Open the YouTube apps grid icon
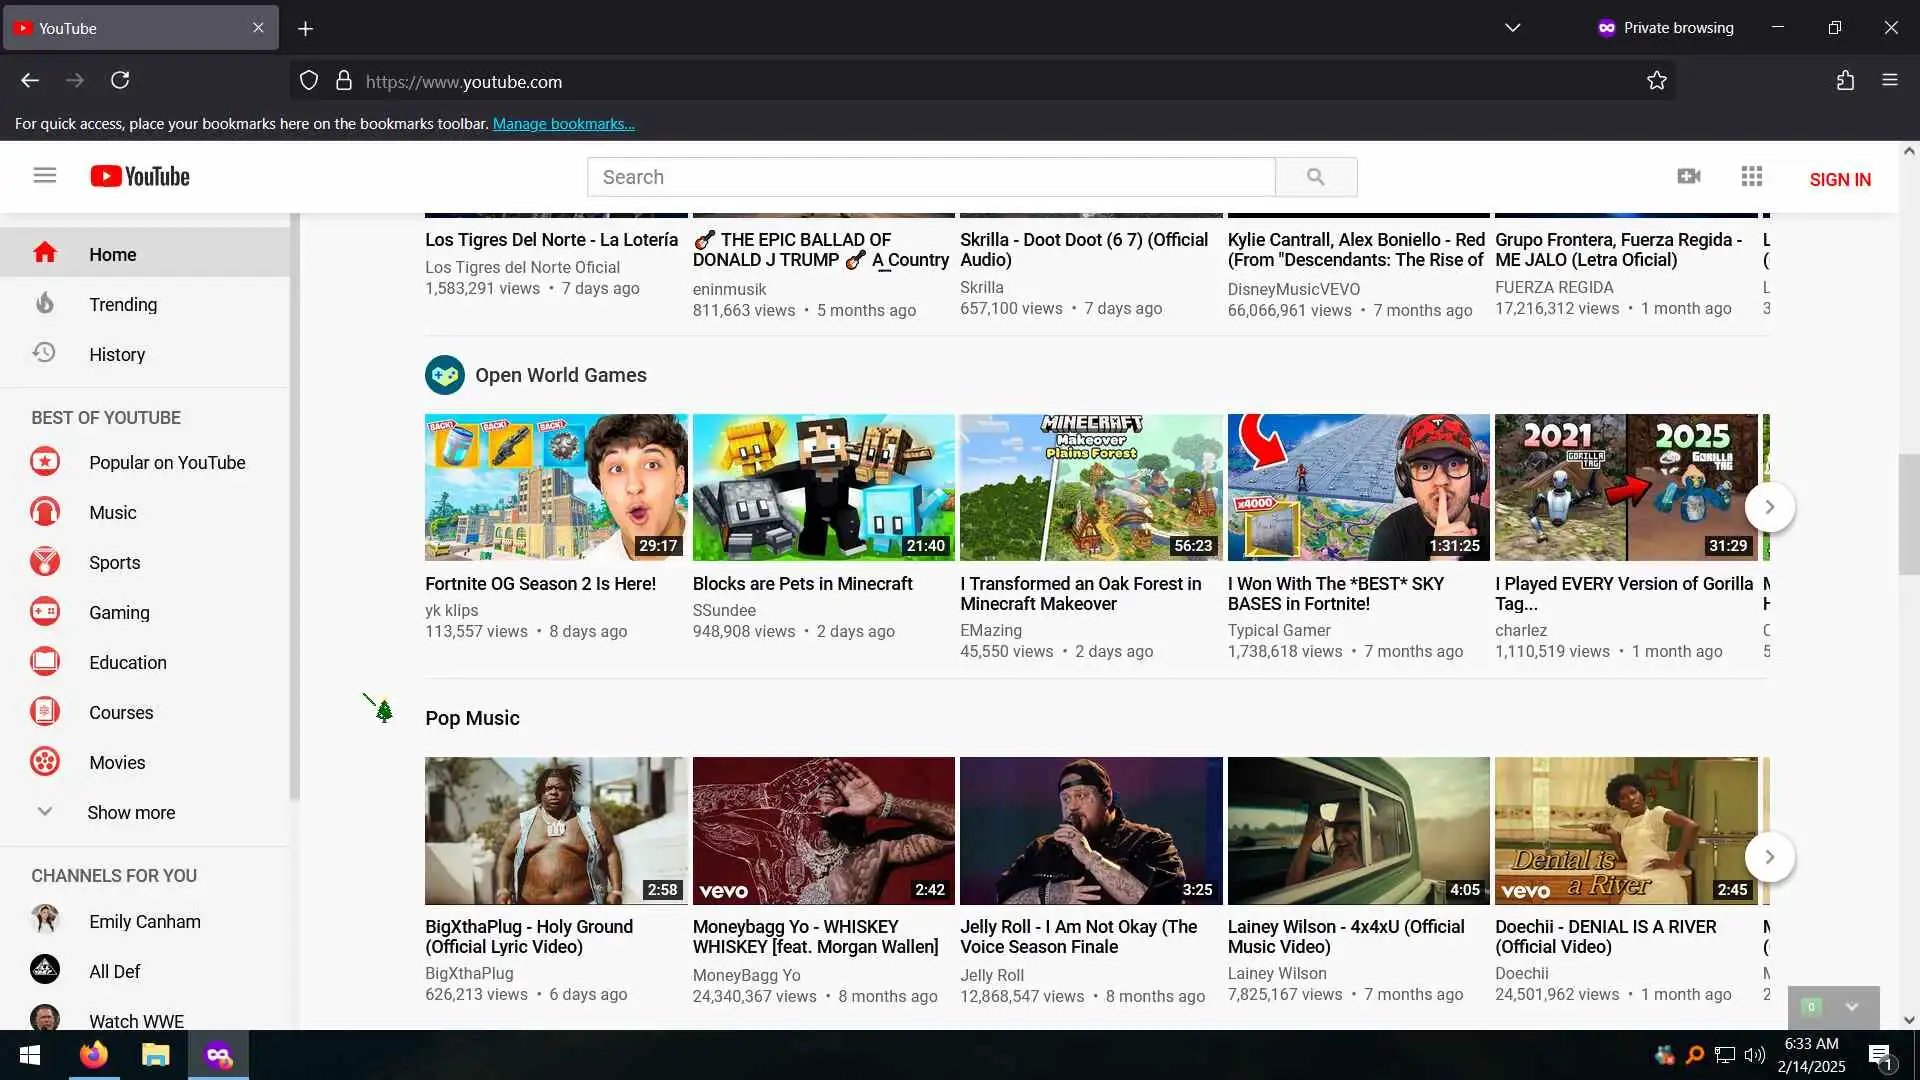Screen dimensions: 1920x1080 coord(1751,177)
